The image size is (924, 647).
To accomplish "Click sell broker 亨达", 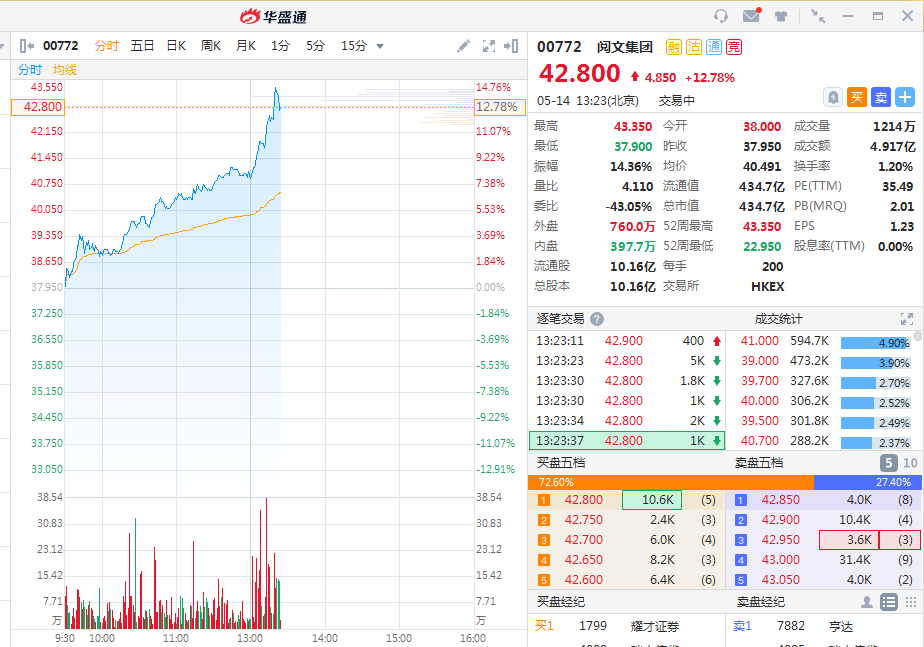I will pos(841,626).
